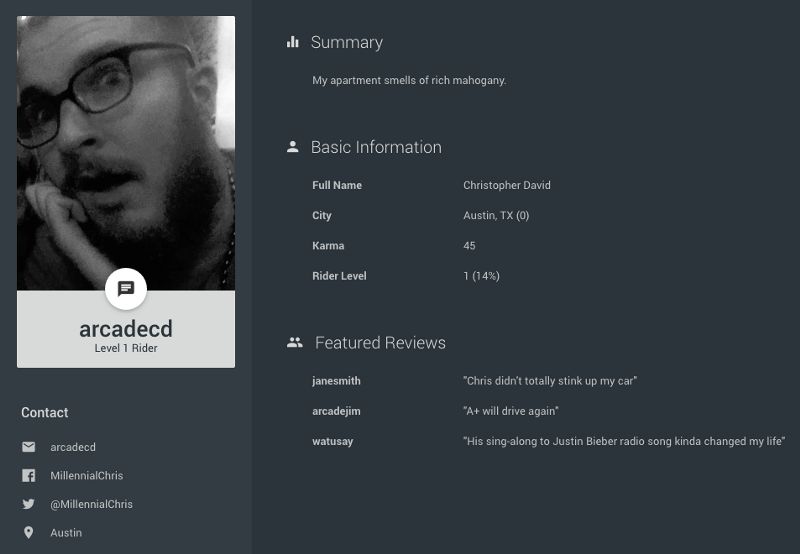Open the MillennialChris Facebook link
The image size is (800, 554).
[87, 475]
